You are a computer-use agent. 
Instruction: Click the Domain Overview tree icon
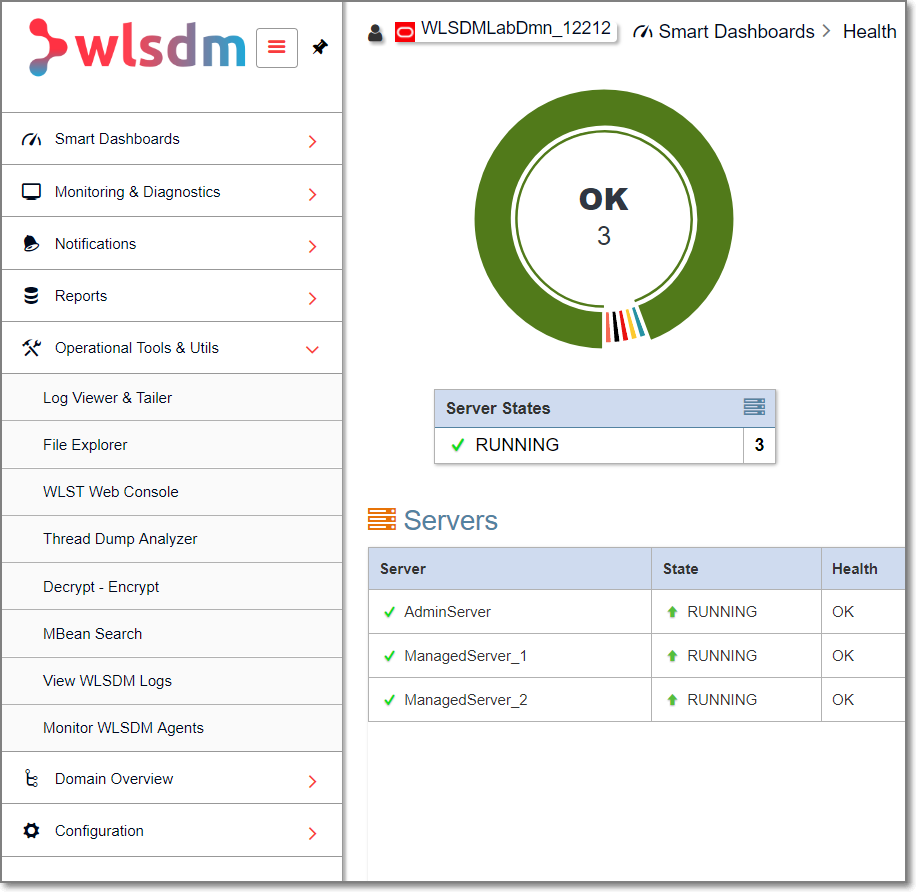[x=32, y=779]
